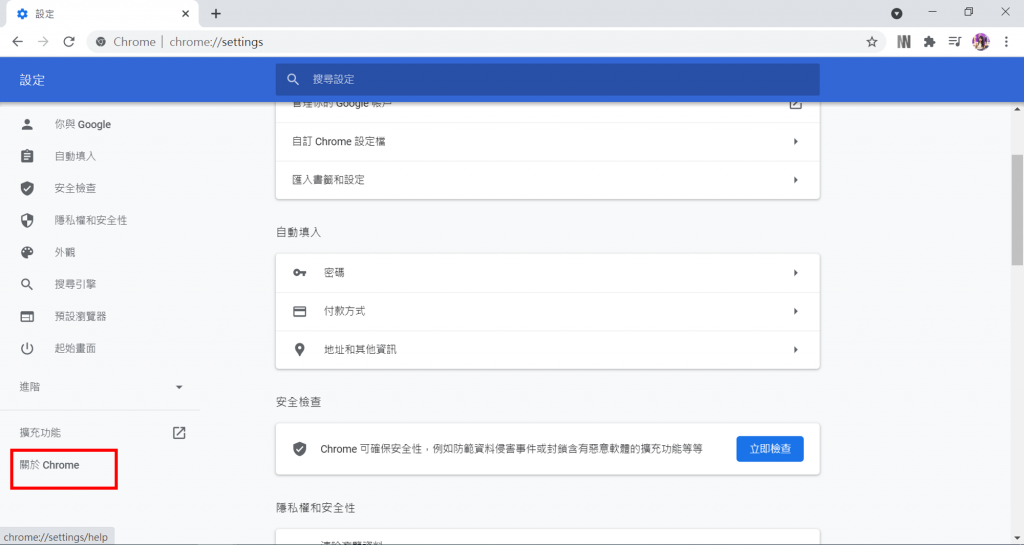Open 匯入書籤和設定 row

[547, 180]
